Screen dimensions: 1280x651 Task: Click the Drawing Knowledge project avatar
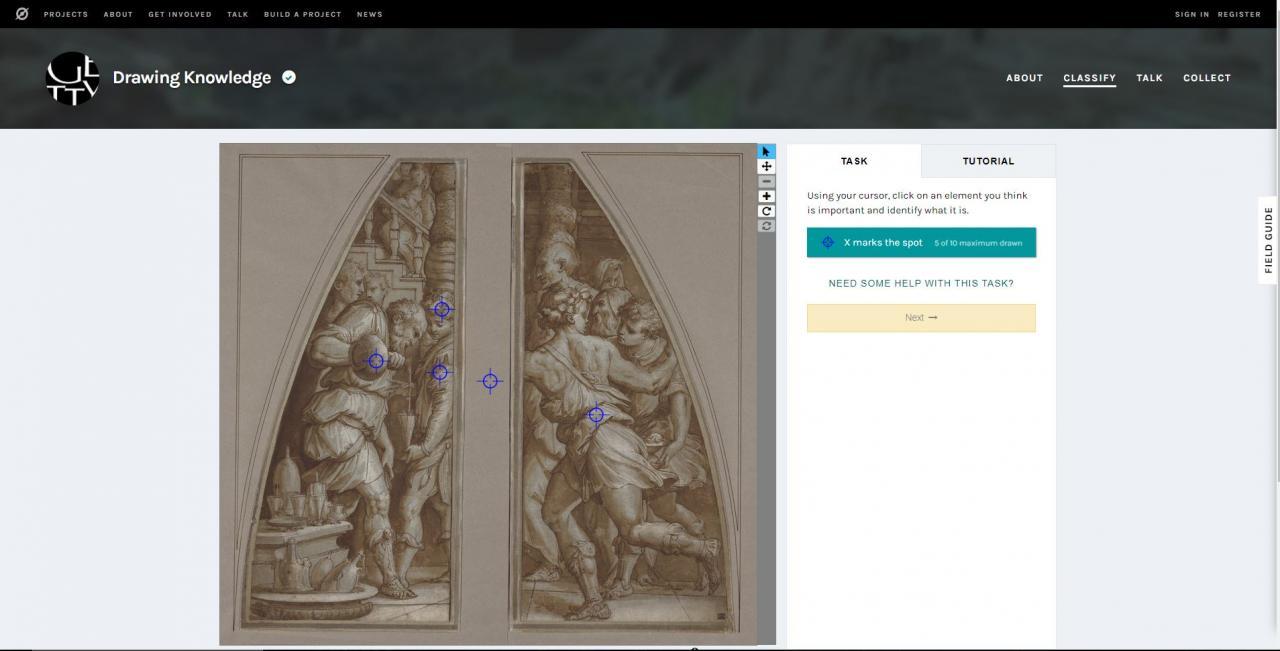coord(73,78)
